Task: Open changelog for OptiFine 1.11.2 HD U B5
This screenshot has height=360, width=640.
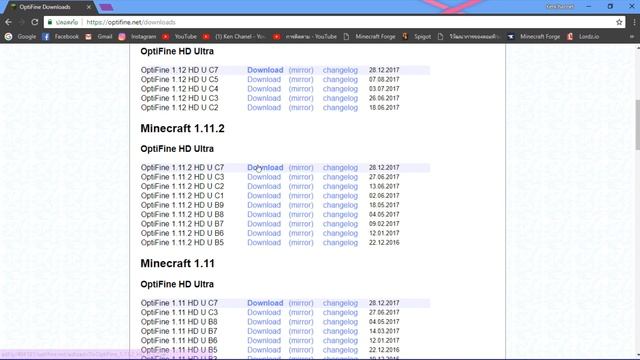Action: [340, 243]
